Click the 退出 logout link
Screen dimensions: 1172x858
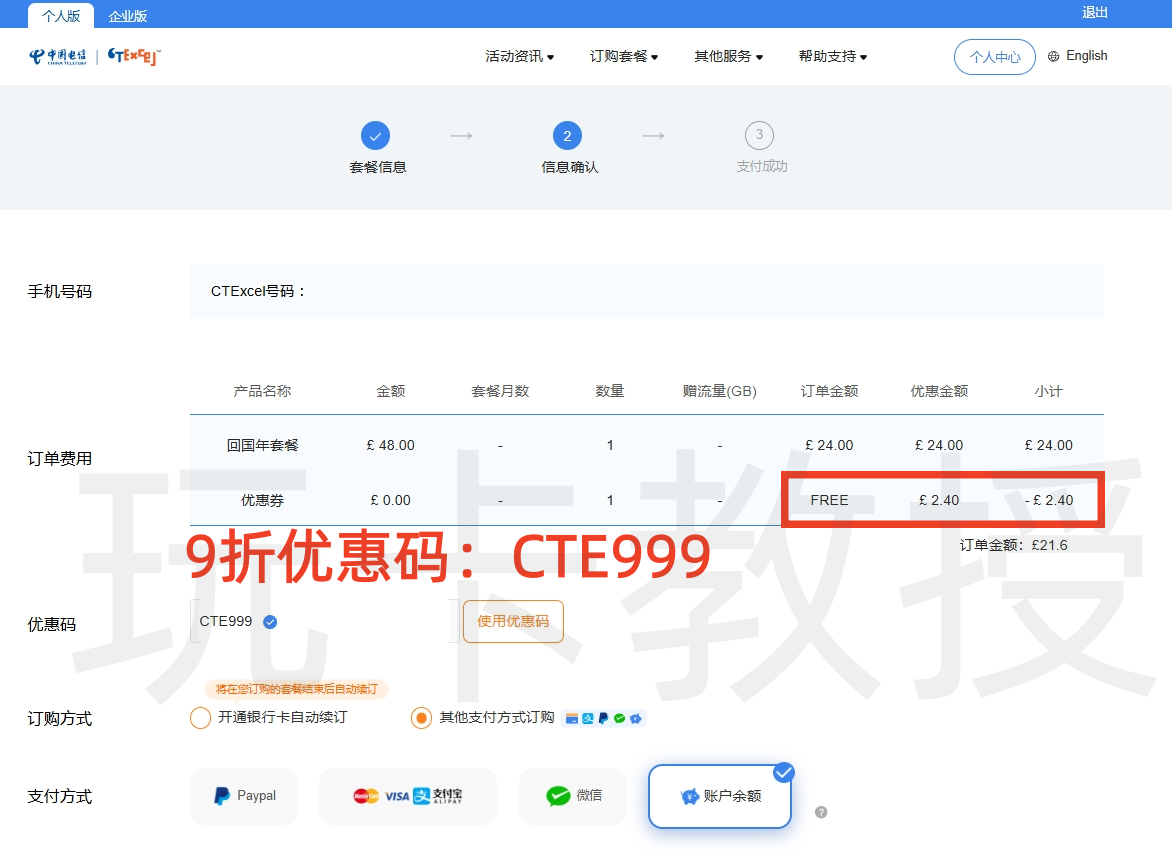tap(1095, 13)
